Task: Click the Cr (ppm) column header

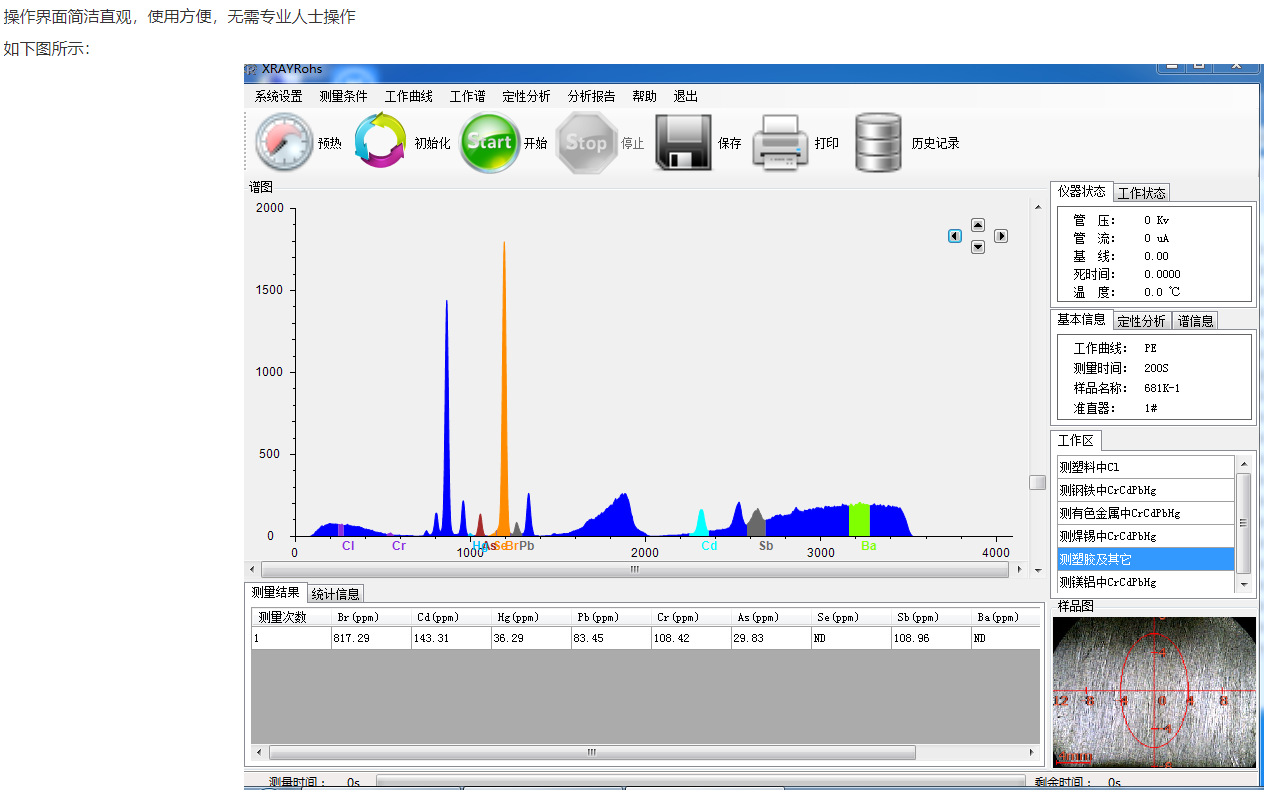Action: (691, 617)
